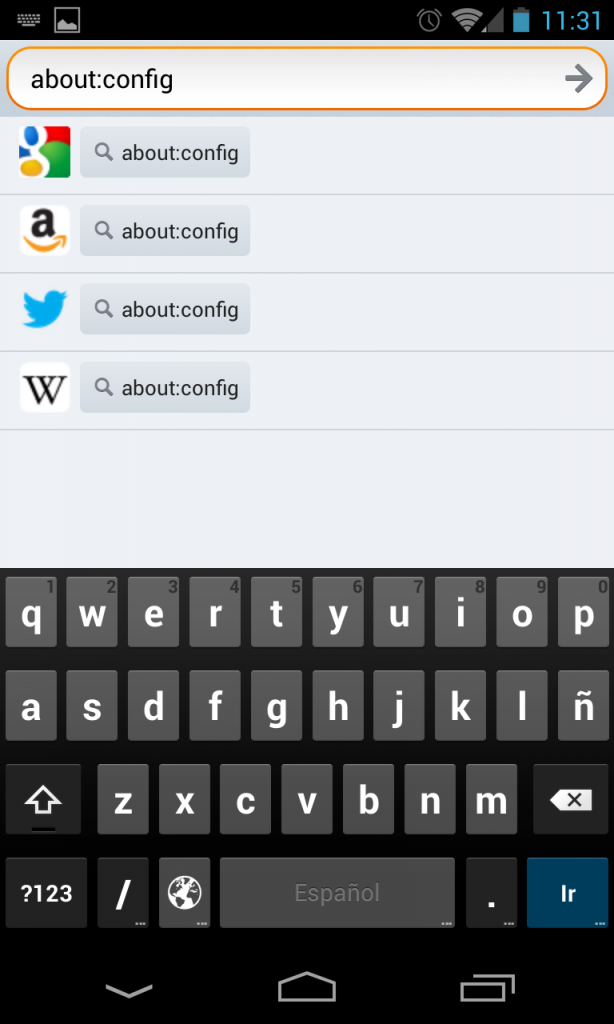Toggle the shift key on keyboard
This screenshot has height=1024, width=614.
coord(43,800)
